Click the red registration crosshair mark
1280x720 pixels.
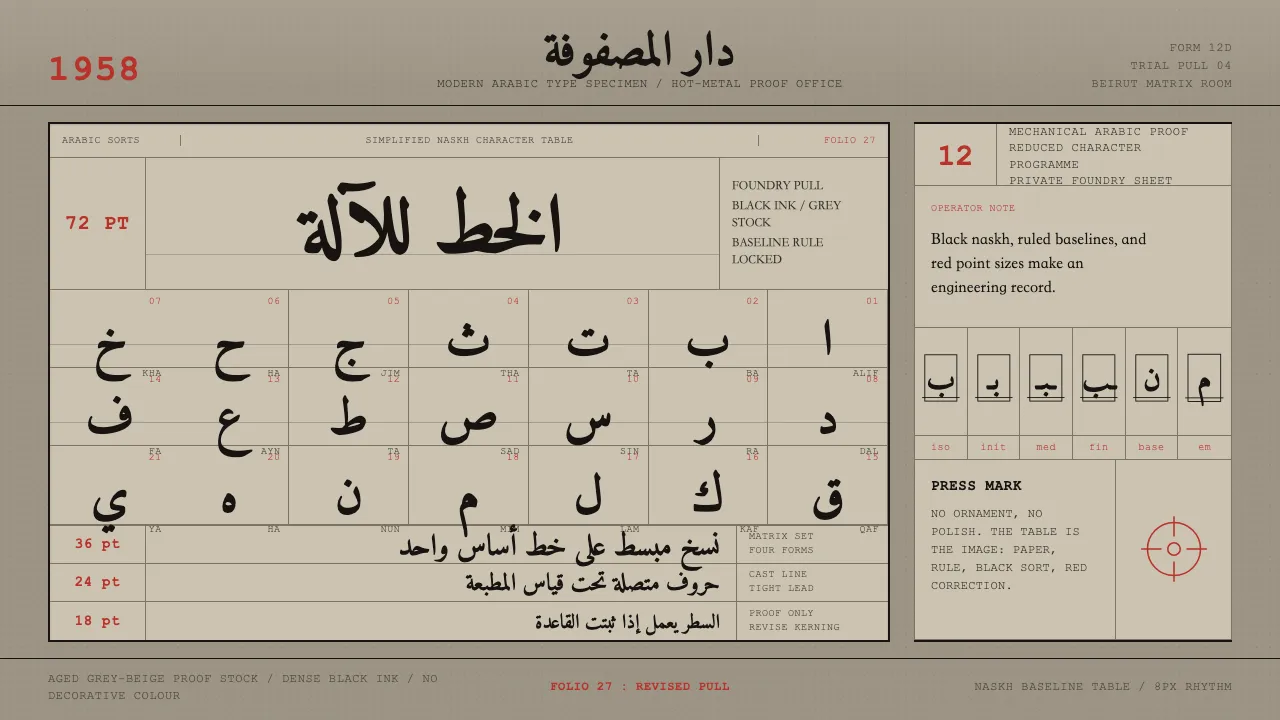click(x=1174, y=549)
